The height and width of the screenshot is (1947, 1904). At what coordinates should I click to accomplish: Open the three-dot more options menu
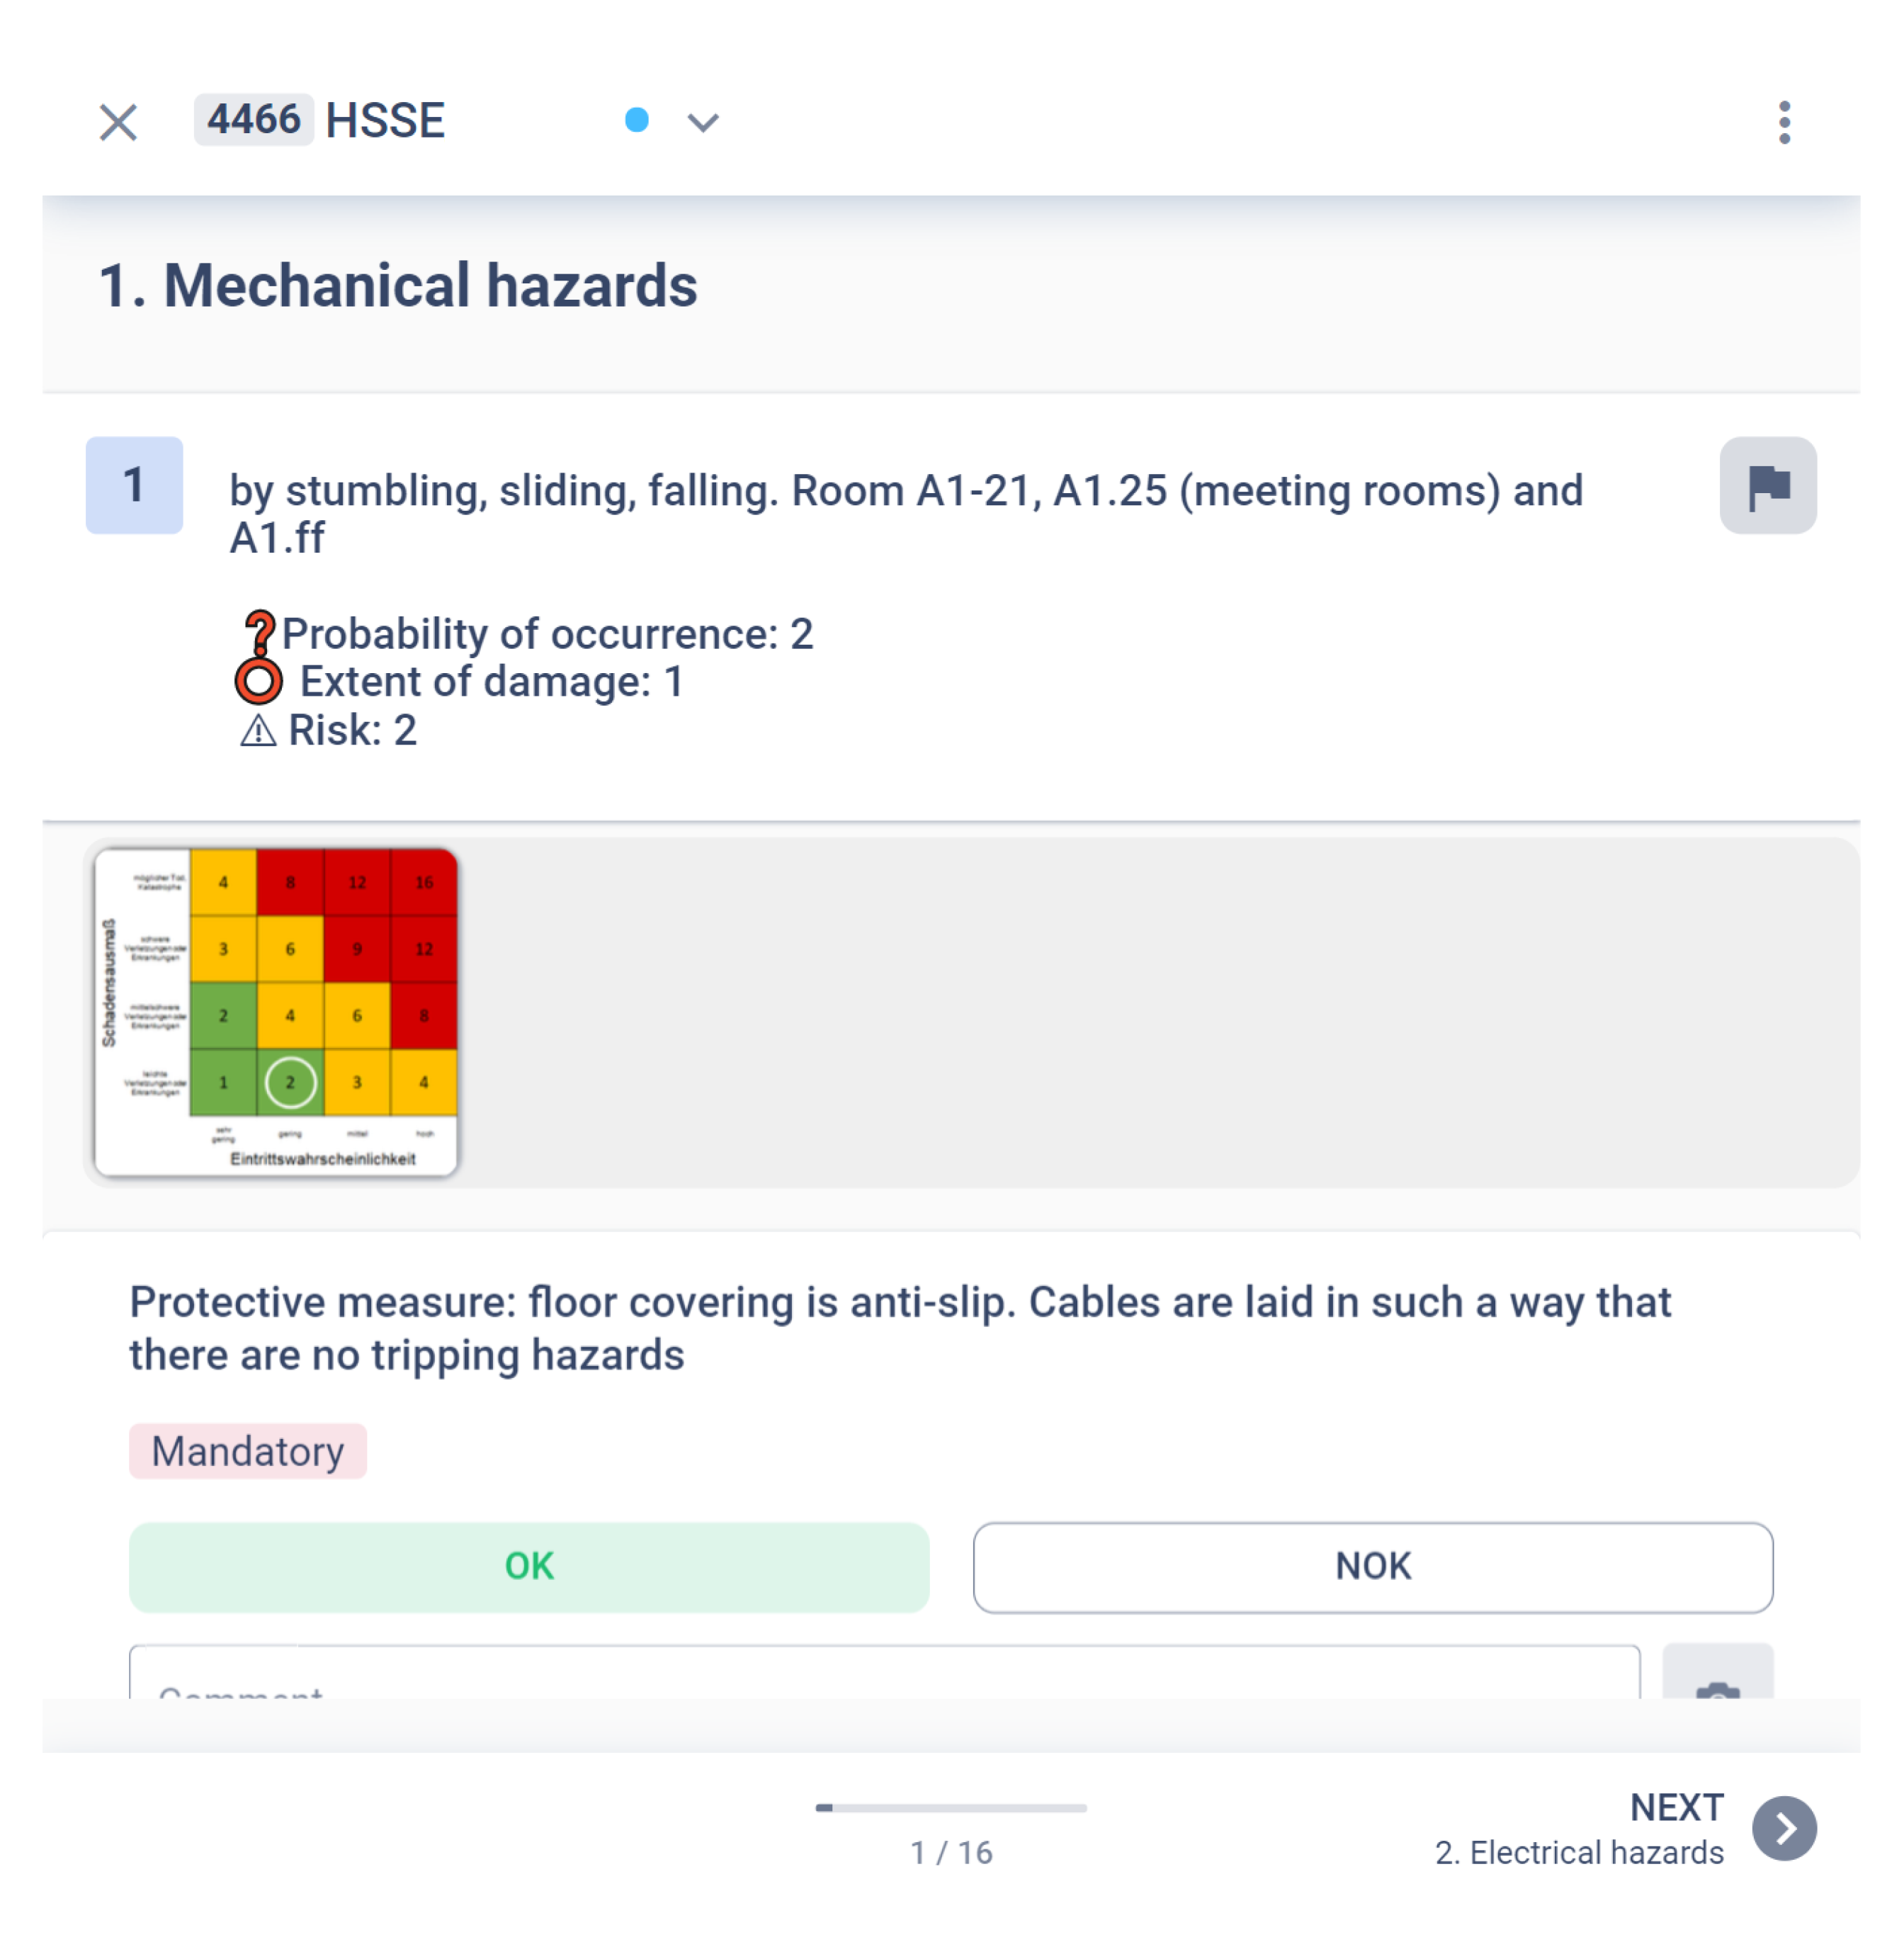click(1784, 122)
